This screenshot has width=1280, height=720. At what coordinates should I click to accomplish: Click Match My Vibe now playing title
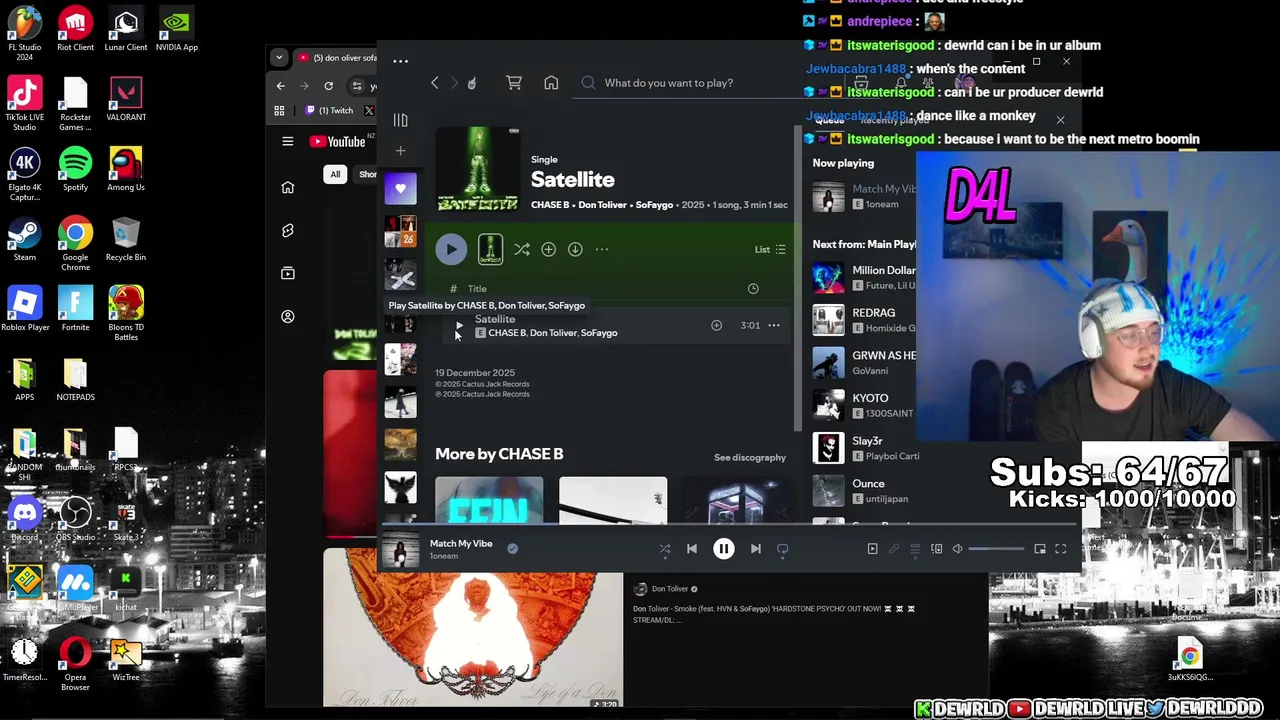coord(461,544)
